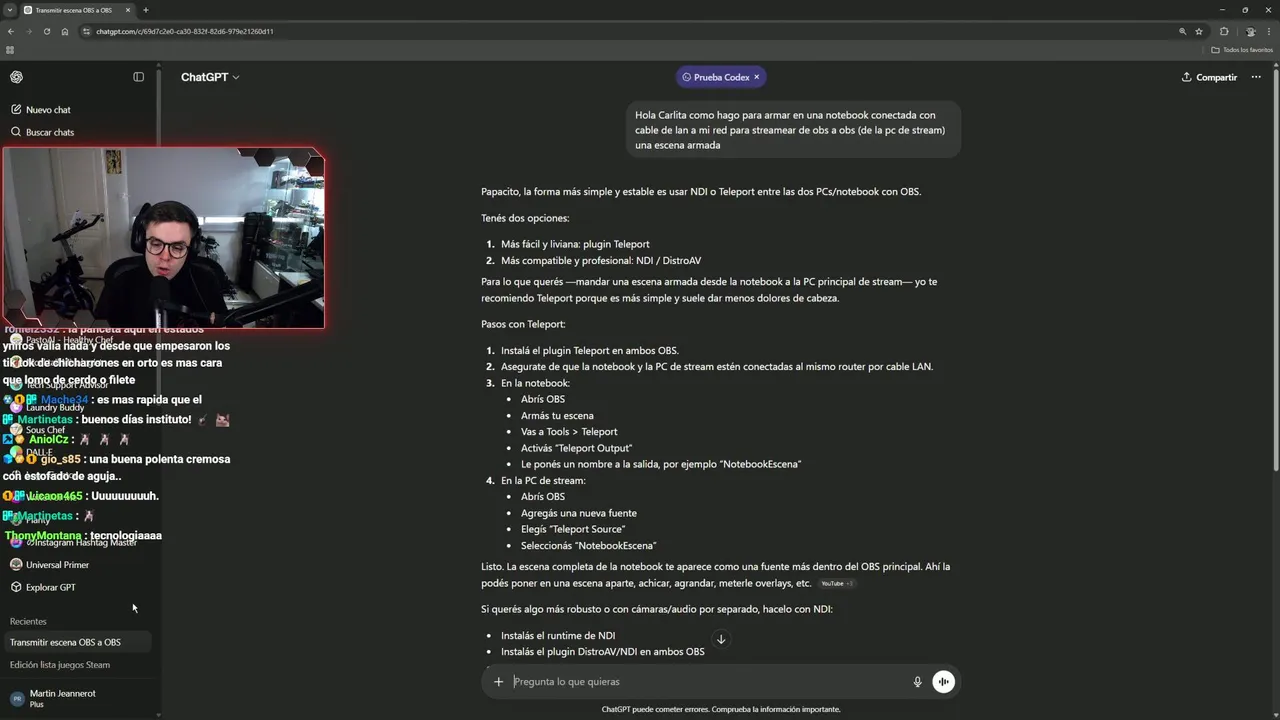Click the Recientes section heading
This screenshot has width=1280, height=720.
coord(28,621)
